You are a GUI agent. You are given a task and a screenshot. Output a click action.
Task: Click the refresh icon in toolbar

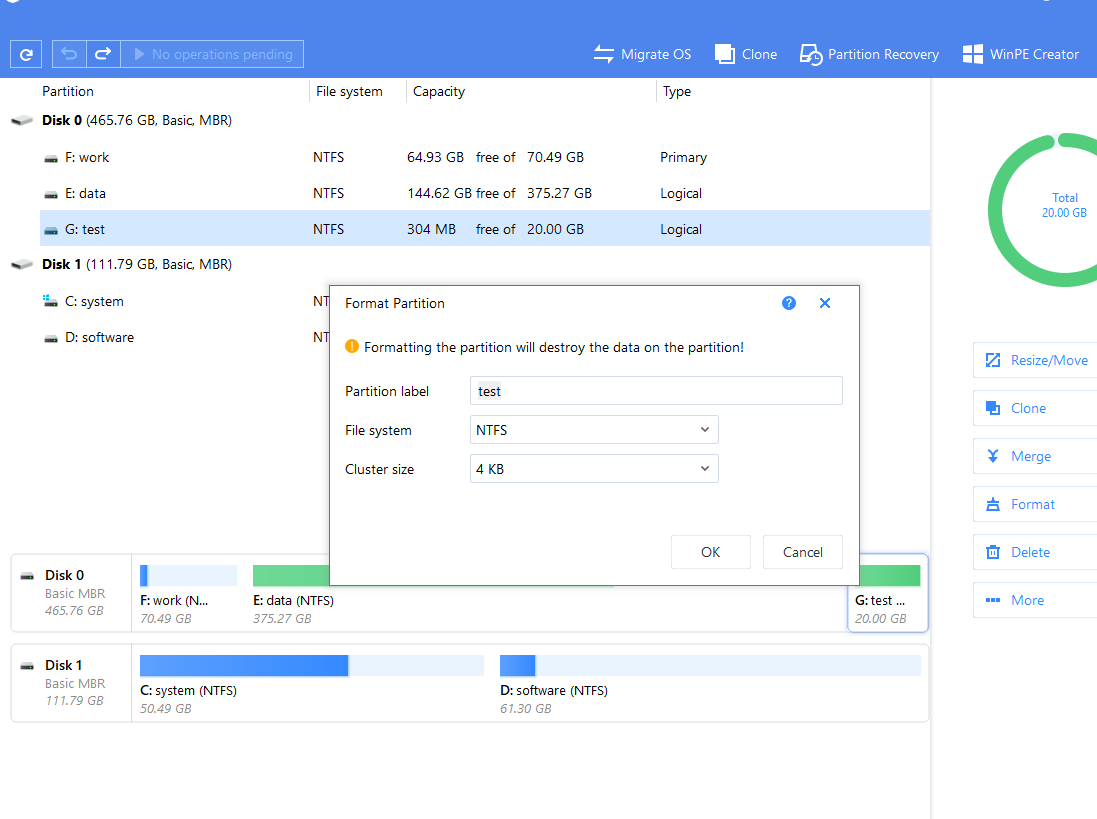(26, 54)
